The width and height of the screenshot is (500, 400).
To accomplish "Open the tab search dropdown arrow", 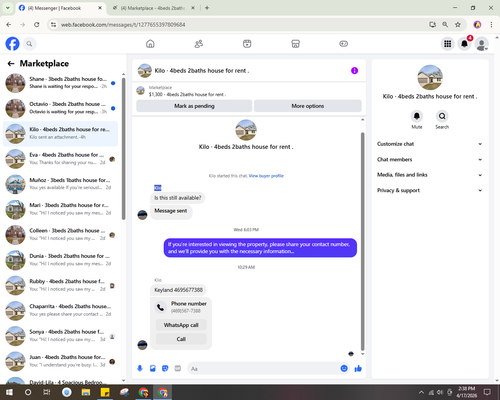I will pos(8,8).
